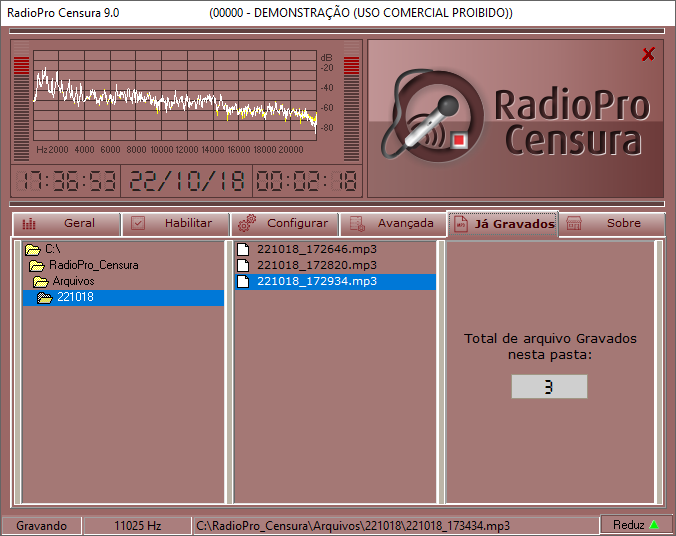The image size is (676, 536).
Task: Click the file icon of 221018_172646.mp3
Action: [x=244, y=249]
